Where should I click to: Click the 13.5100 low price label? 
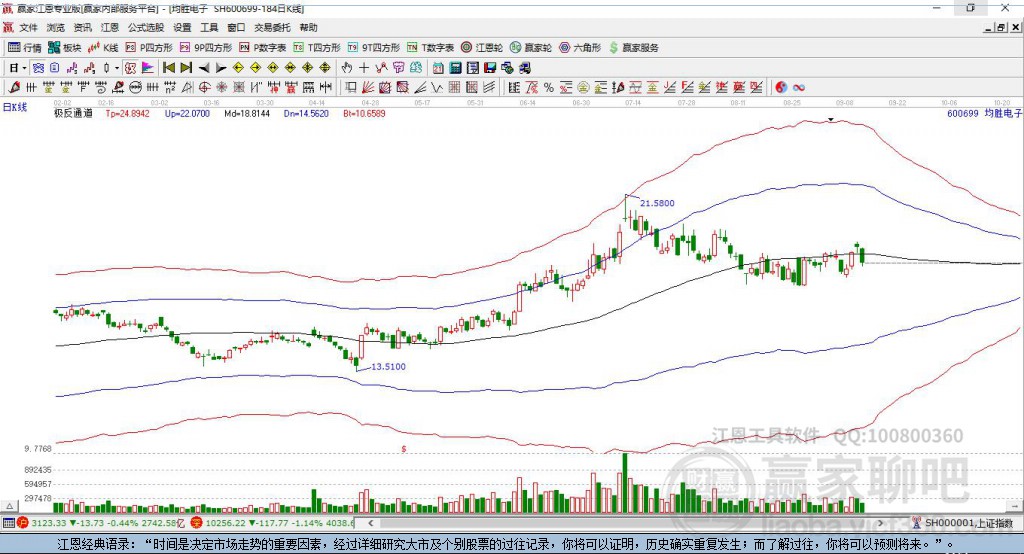(388, 367)
